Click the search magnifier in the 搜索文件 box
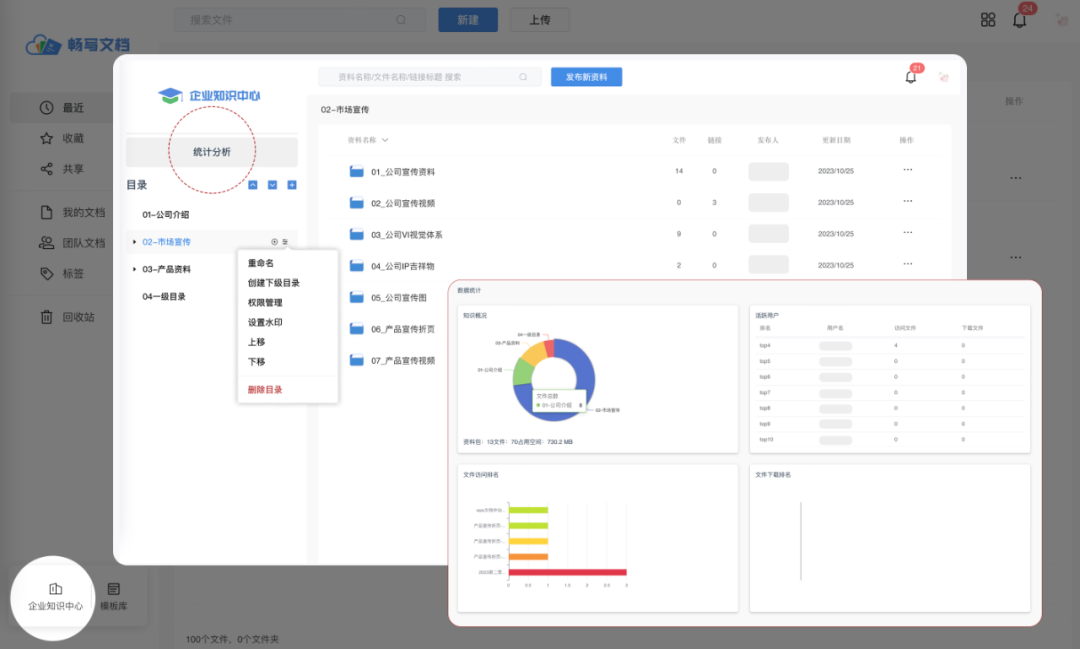The height and width of the screenshot is (649, 1080). [x=401, y=20]
